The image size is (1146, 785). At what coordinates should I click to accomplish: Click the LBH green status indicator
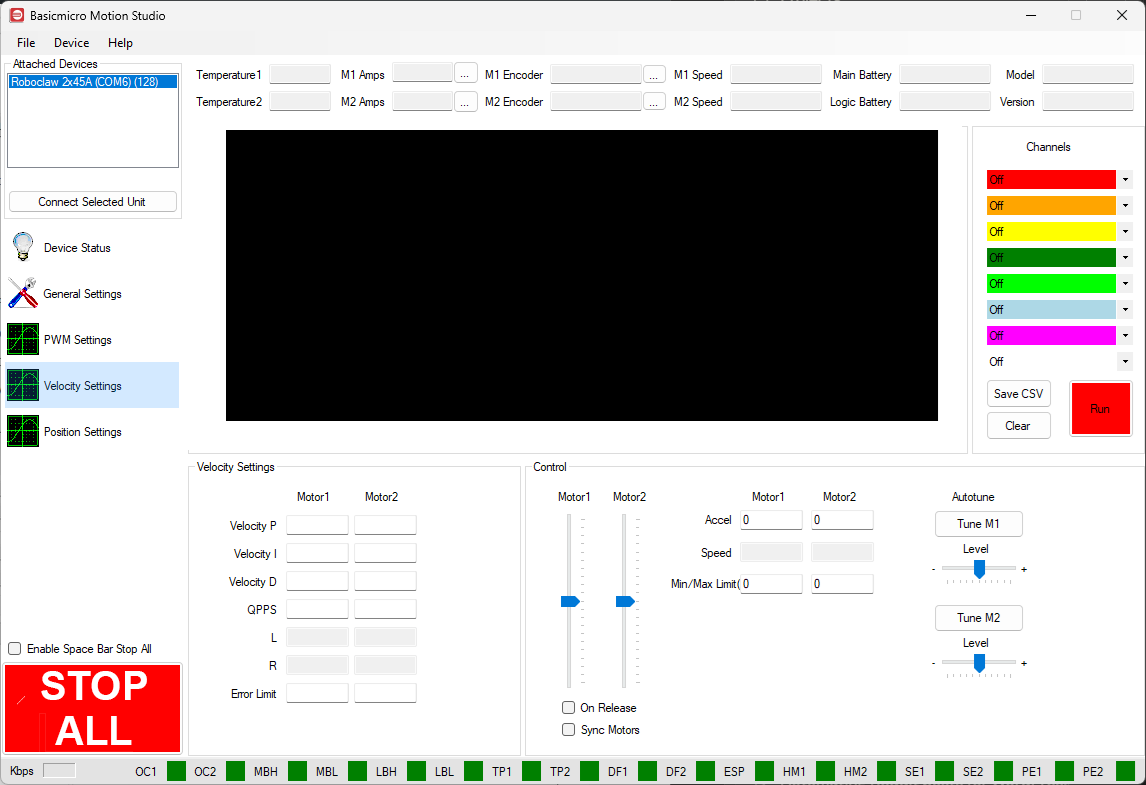tap(416, 771)
